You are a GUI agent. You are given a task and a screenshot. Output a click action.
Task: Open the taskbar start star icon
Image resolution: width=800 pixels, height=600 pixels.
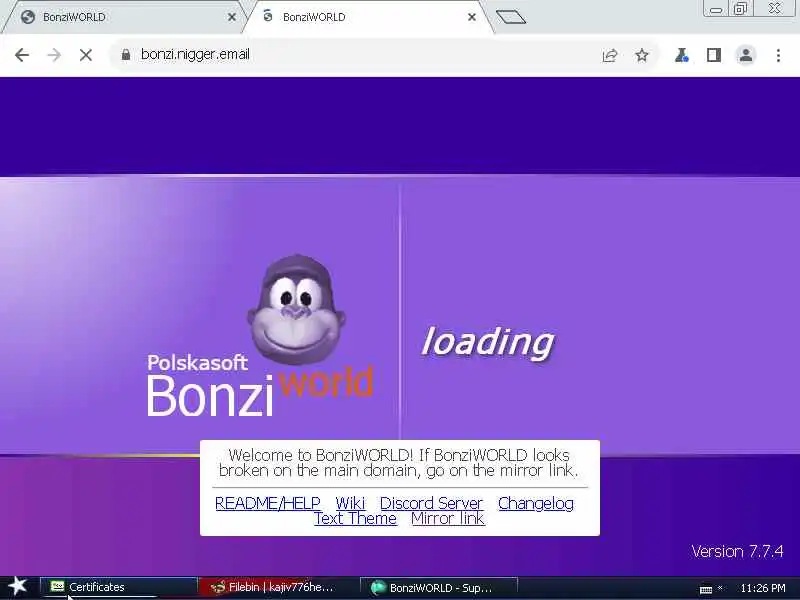(x=17, y=586)
